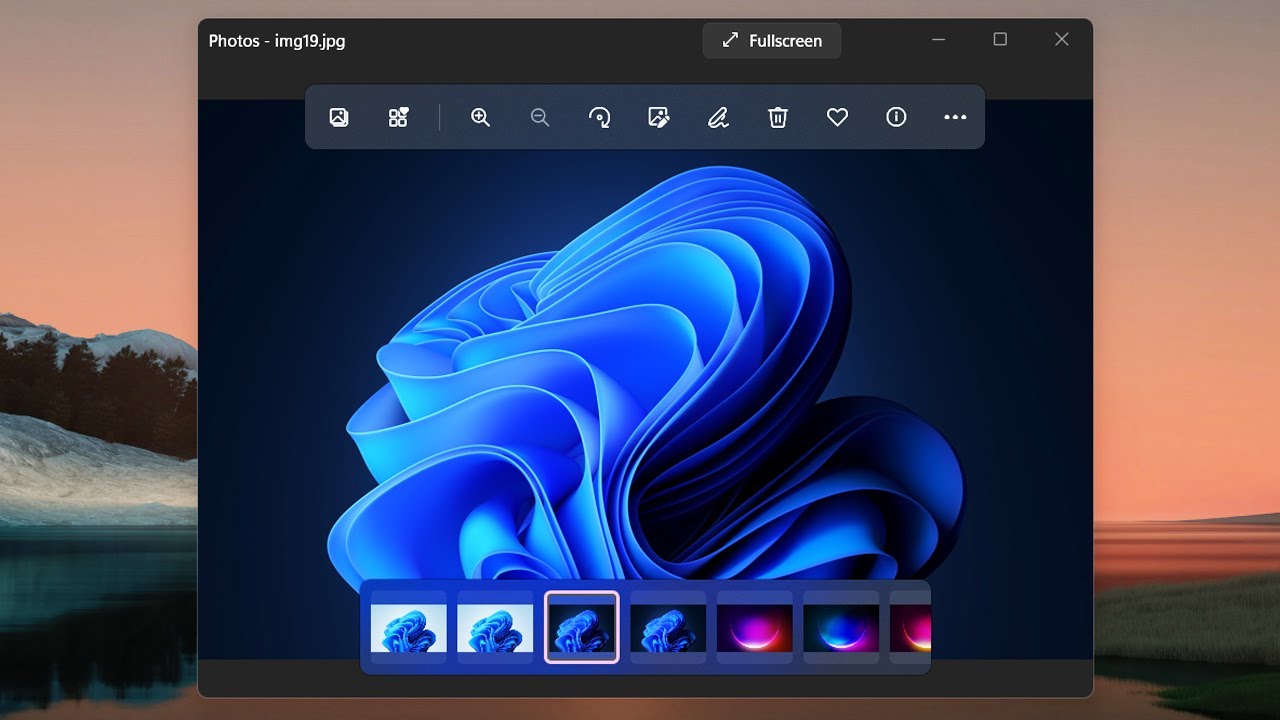
Task: Select the second light blue bloom thumbnail
Action: click(x=495, y=627)
